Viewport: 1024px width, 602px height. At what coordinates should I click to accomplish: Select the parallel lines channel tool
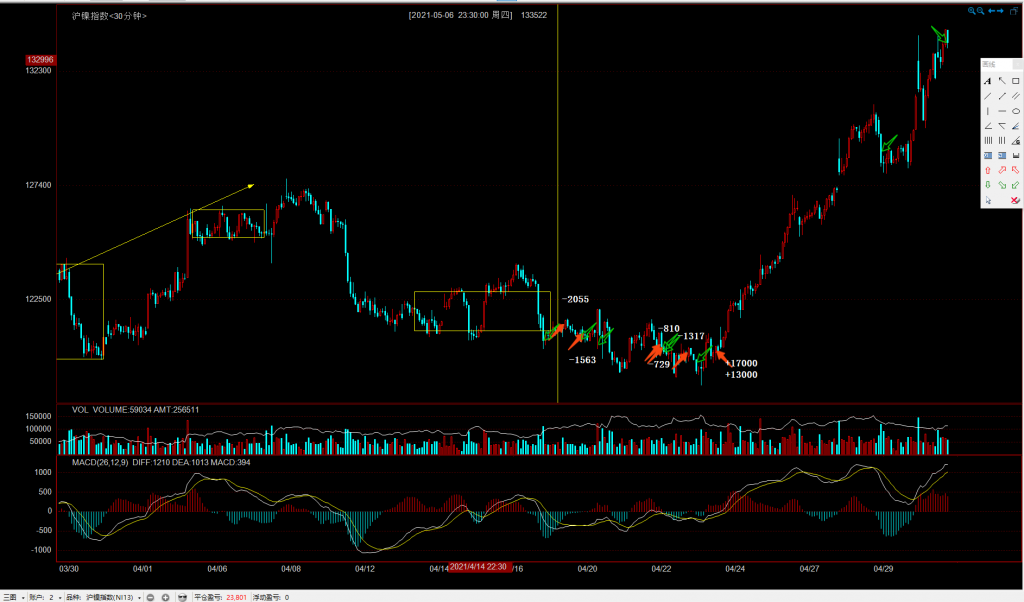point(1016,96)
